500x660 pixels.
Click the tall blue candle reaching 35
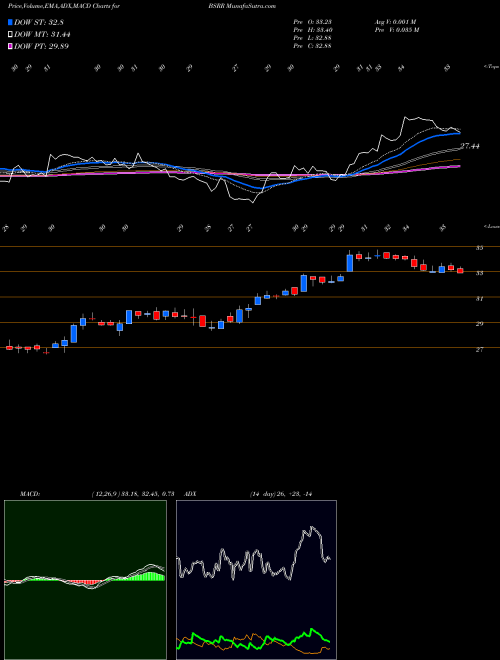[x=349, y=262]
